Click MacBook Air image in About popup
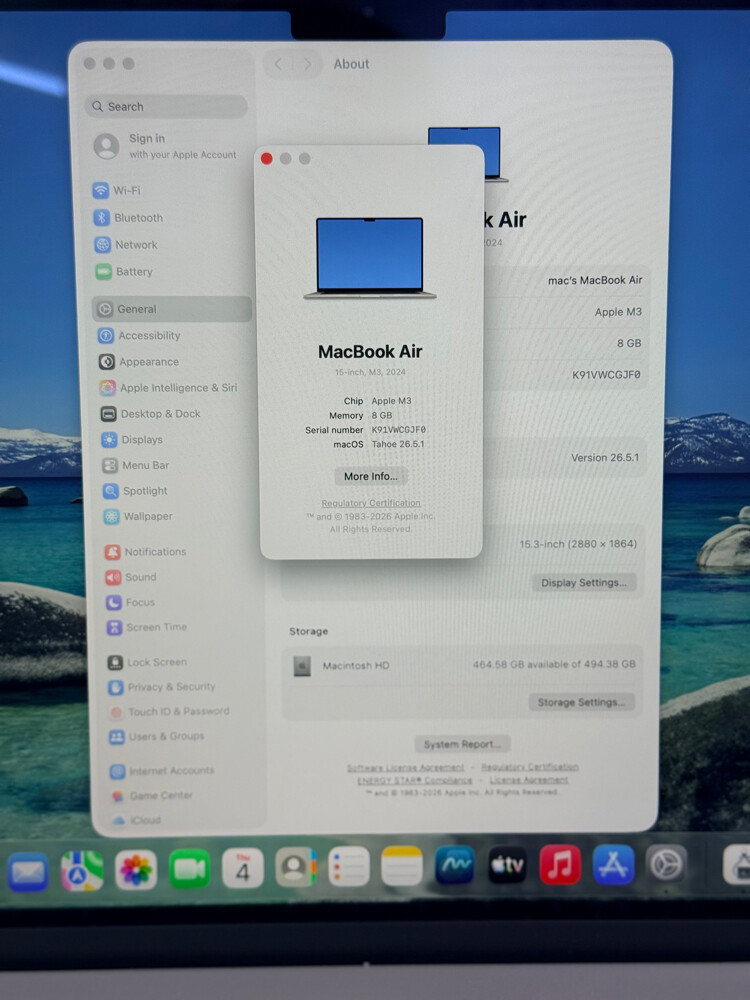Viewport: 750px width, 1000px height. click(x=370, y=258)
